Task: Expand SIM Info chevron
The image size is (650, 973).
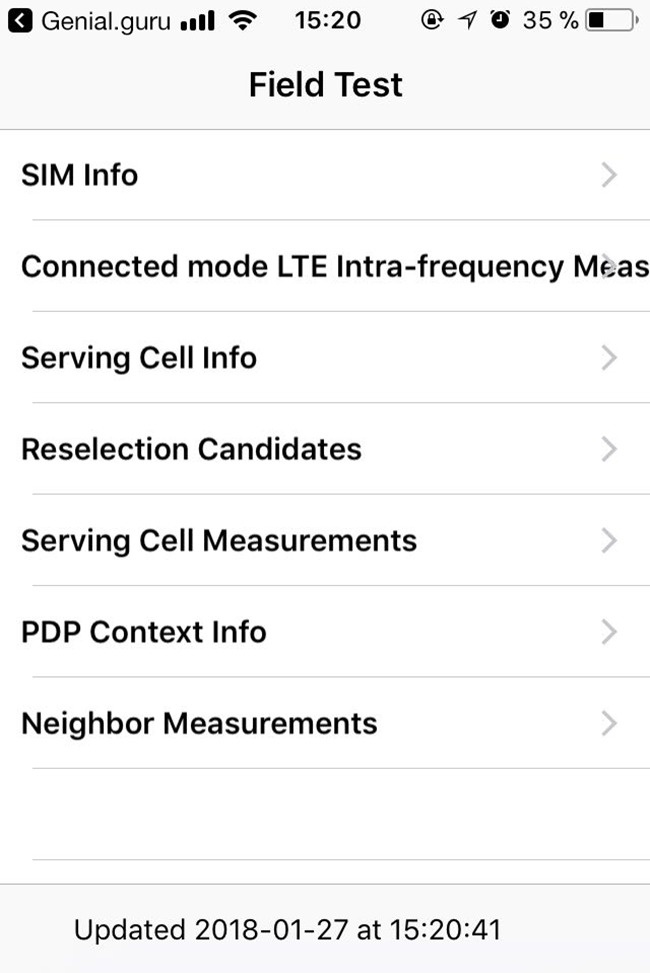Action: 609,175
